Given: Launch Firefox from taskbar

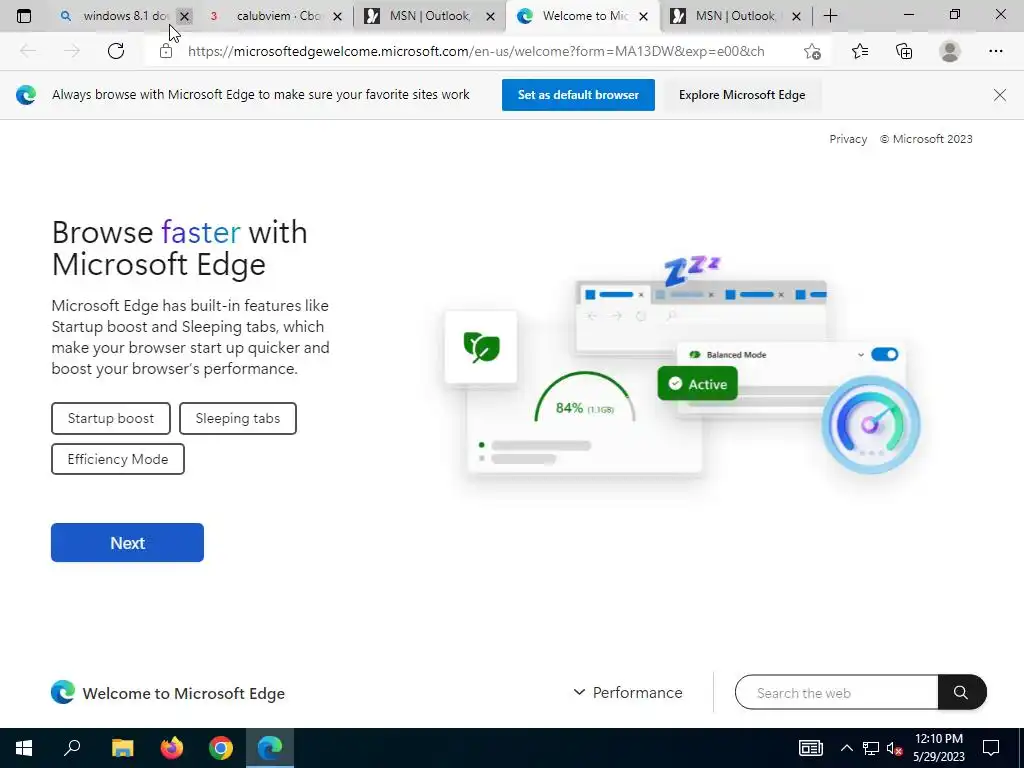Looking at the screenshot, I should 172,748.
